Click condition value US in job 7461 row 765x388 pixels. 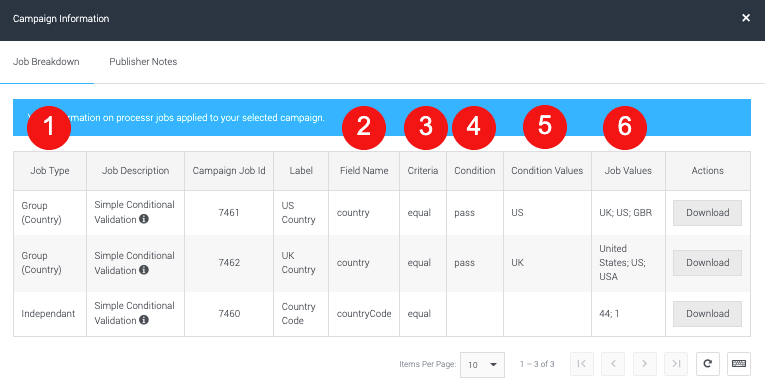[x=547, y=213]
